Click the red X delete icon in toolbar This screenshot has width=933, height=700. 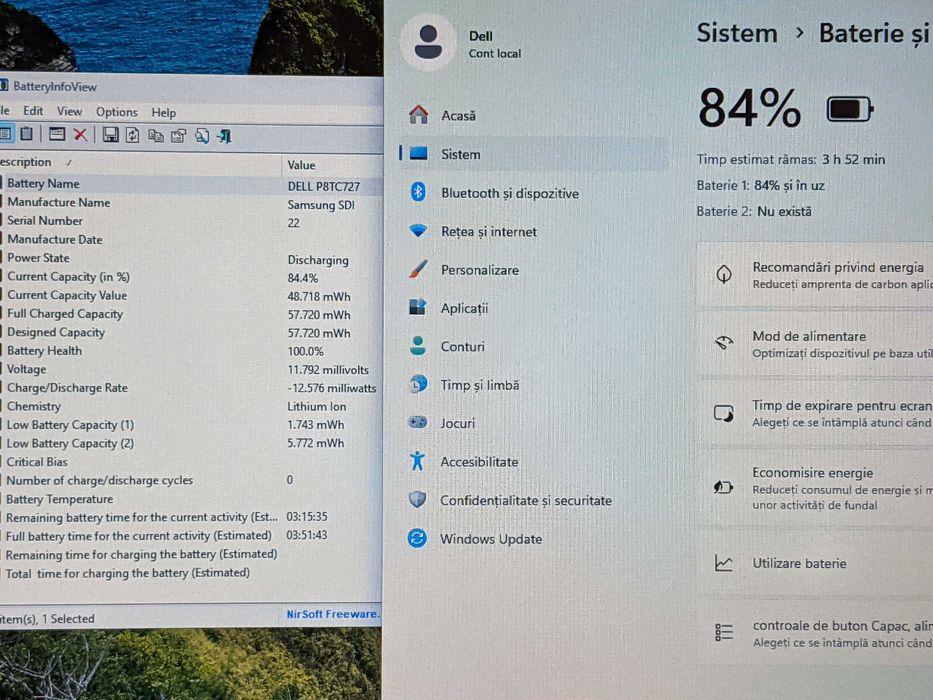(80, 135)
